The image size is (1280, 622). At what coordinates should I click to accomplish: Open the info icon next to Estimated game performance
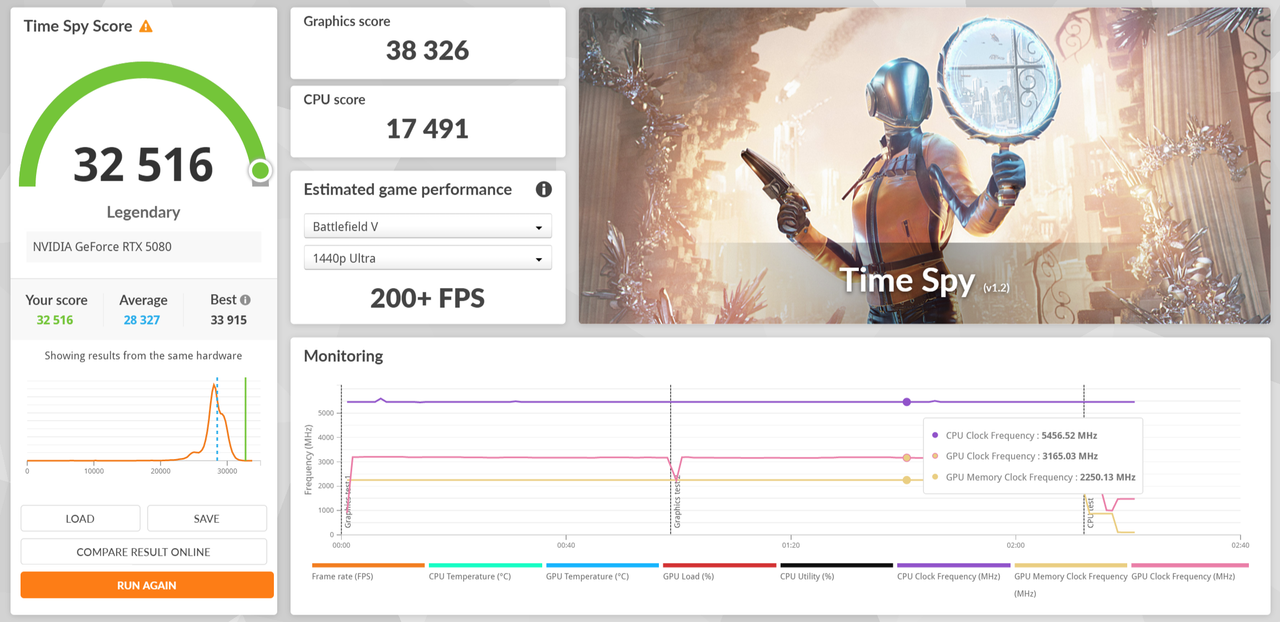tap(543, 189)
